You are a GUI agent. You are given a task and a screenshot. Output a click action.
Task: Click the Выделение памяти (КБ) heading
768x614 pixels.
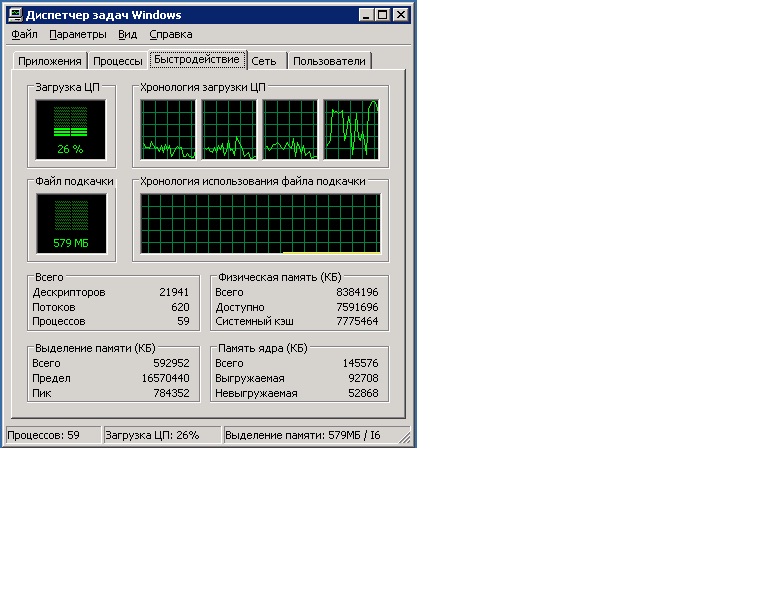(95, 348)
